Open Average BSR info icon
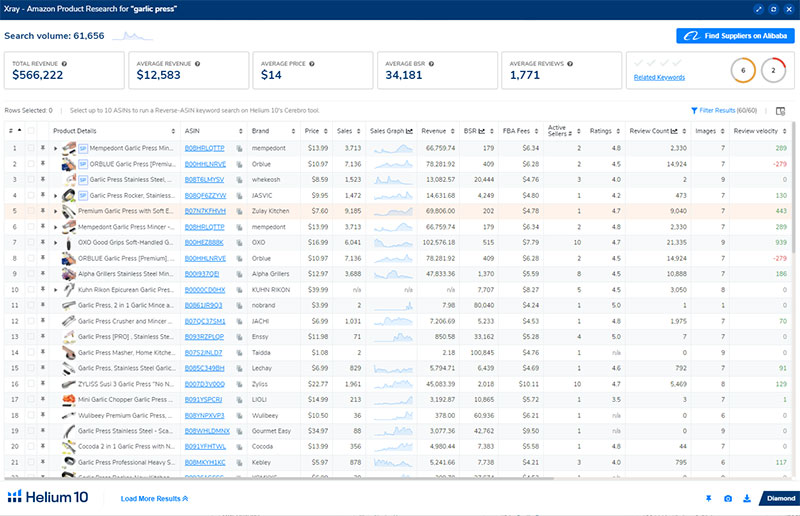 (x=431, y=64)
